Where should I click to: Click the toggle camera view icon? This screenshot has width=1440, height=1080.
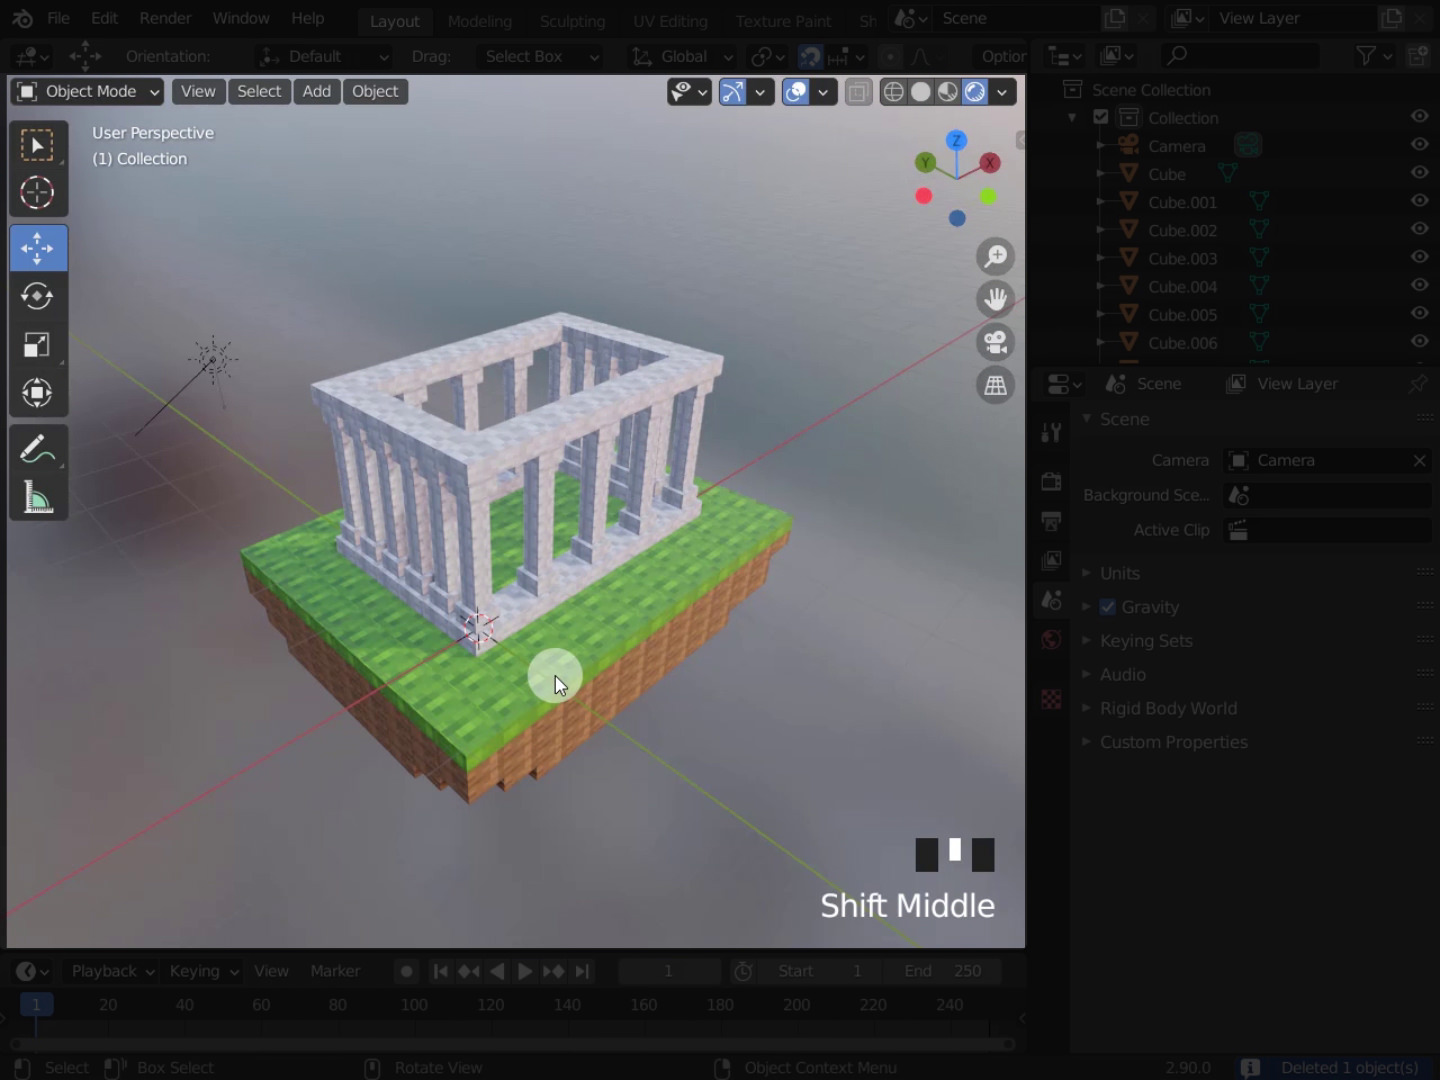[995, 342]
